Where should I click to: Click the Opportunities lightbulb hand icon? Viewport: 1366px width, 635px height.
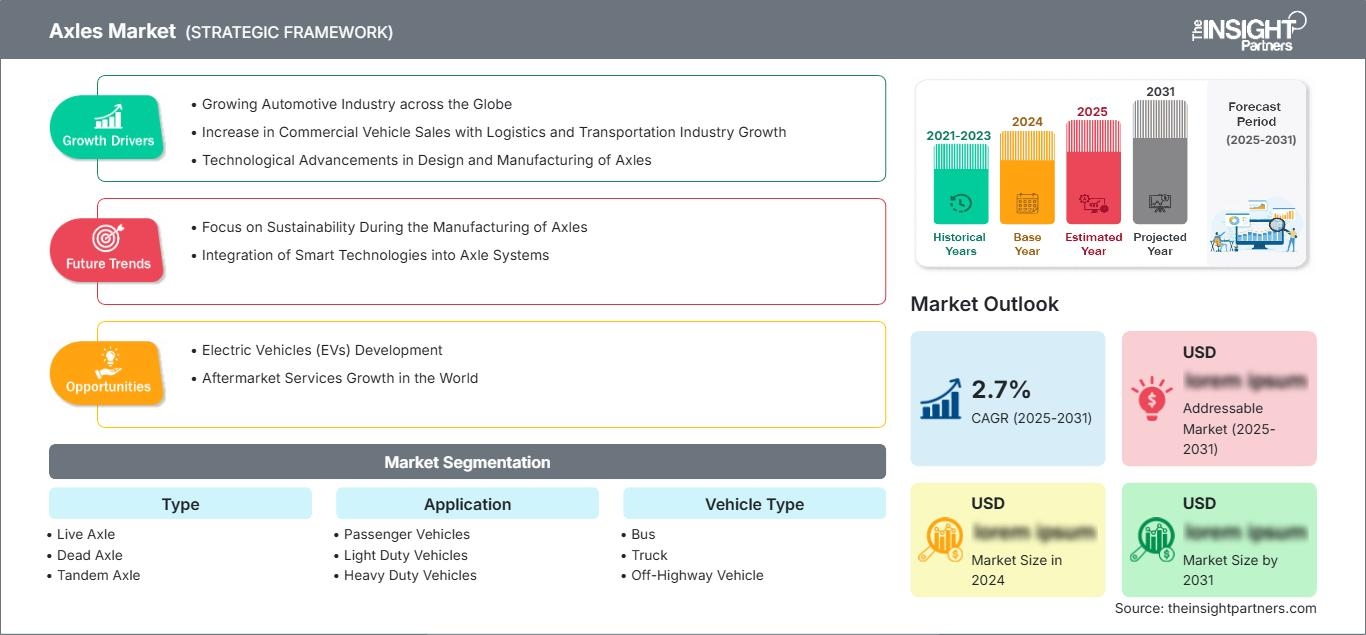(108, 361)
